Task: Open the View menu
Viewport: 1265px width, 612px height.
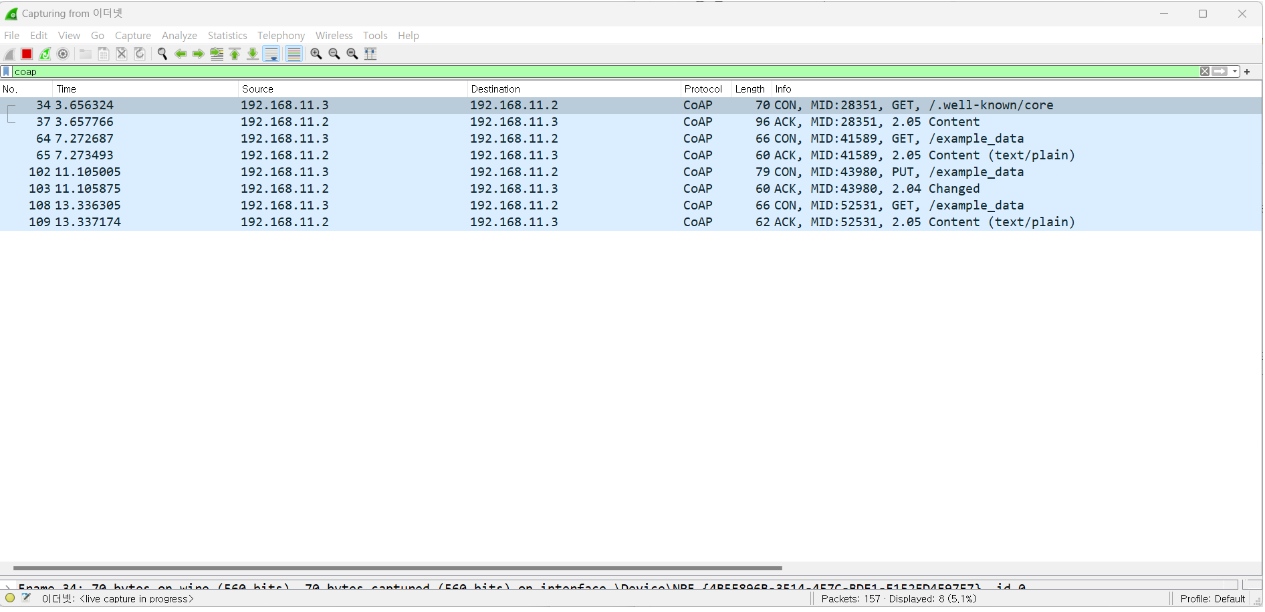Action: (x=69, y=36)
